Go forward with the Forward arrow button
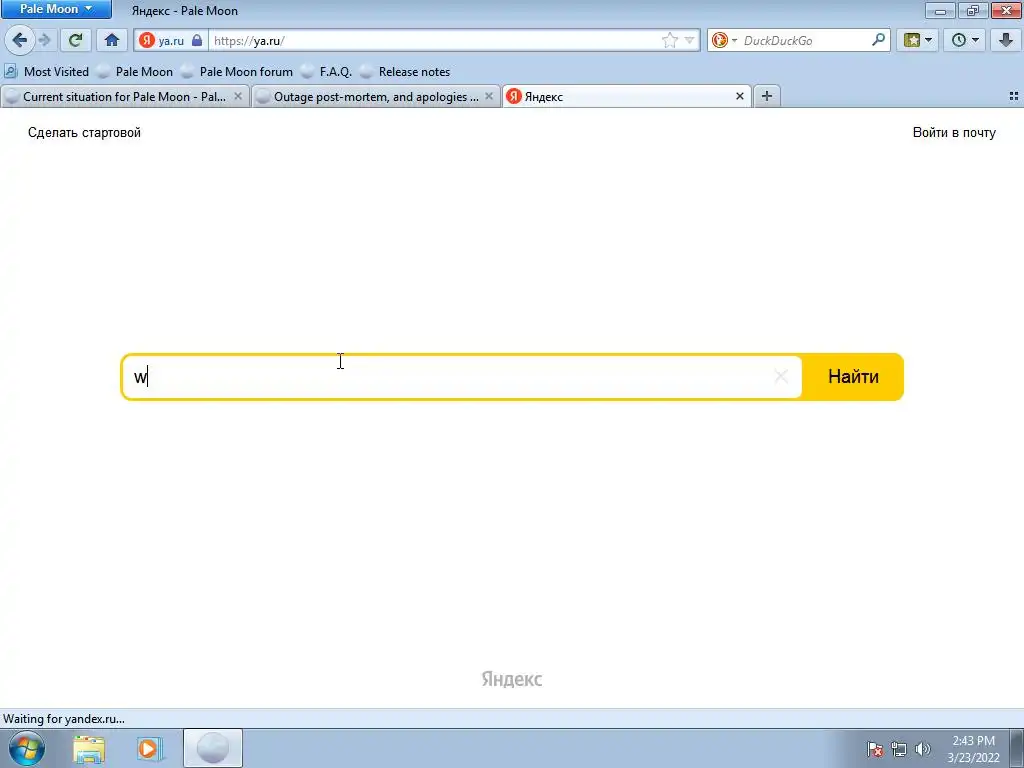The image size is (1024, 768). pos(44,40)
